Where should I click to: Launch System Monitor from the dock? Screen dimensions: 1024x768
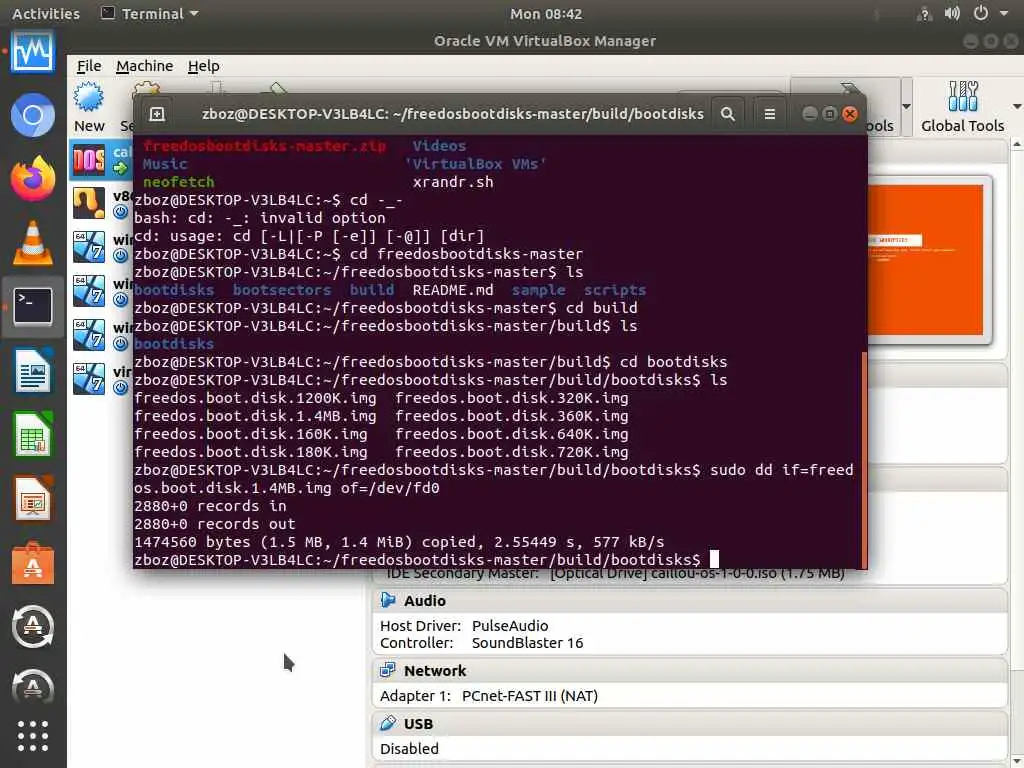33,52
